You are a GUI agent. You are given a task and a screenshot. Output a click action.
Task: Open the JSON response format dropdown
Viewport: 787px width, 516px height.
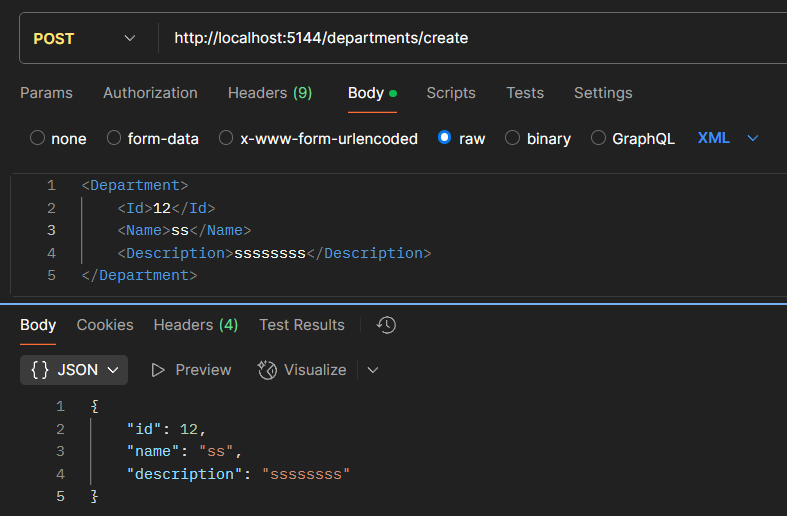click(x=74, y=370)
